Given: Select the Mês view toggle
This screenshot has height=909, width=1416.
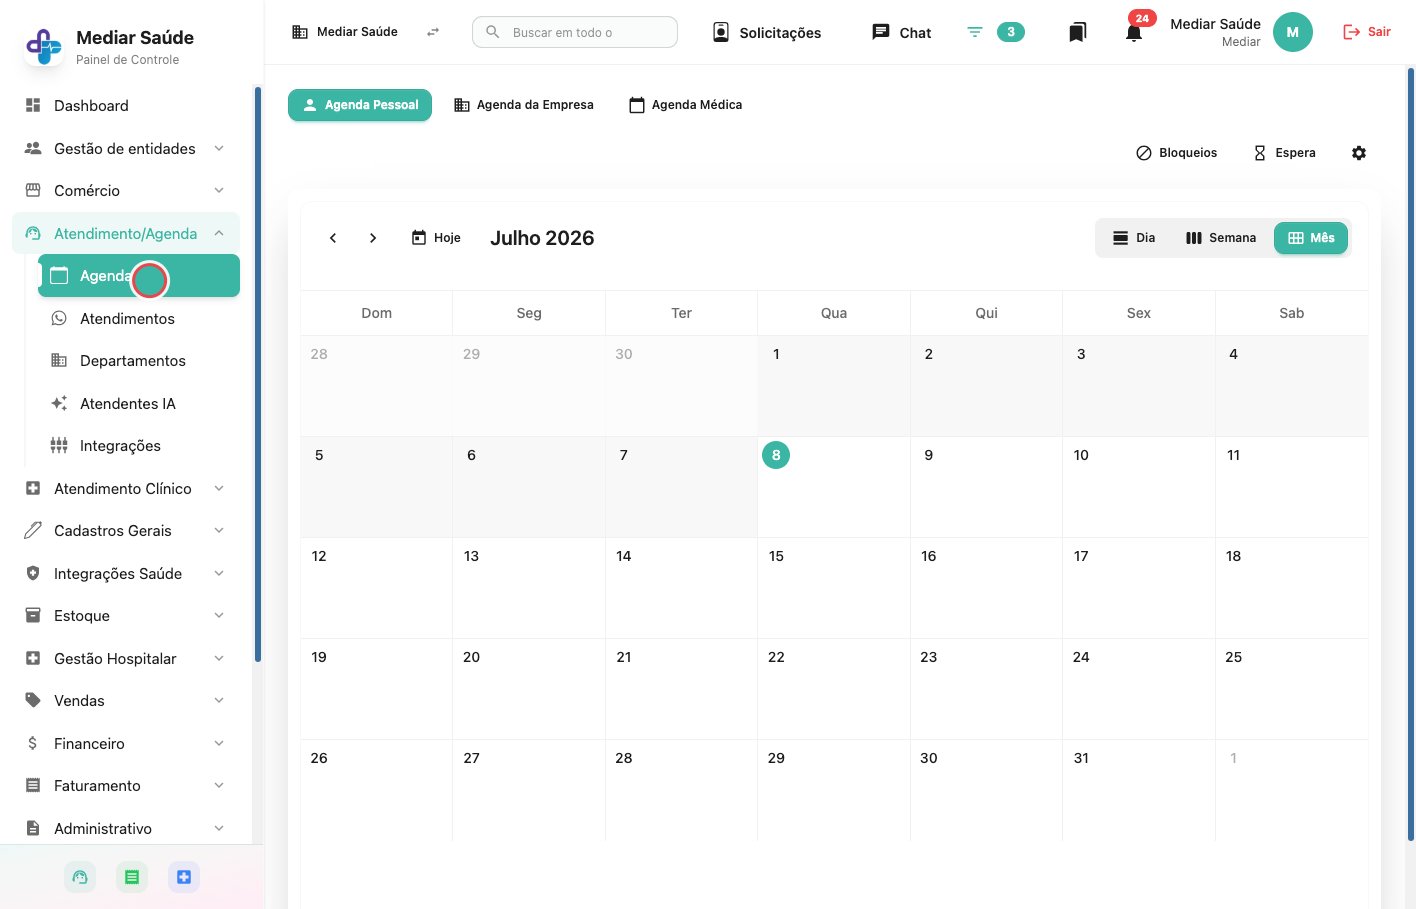Looking at the screenshot, I should (x=1311, y=238).
